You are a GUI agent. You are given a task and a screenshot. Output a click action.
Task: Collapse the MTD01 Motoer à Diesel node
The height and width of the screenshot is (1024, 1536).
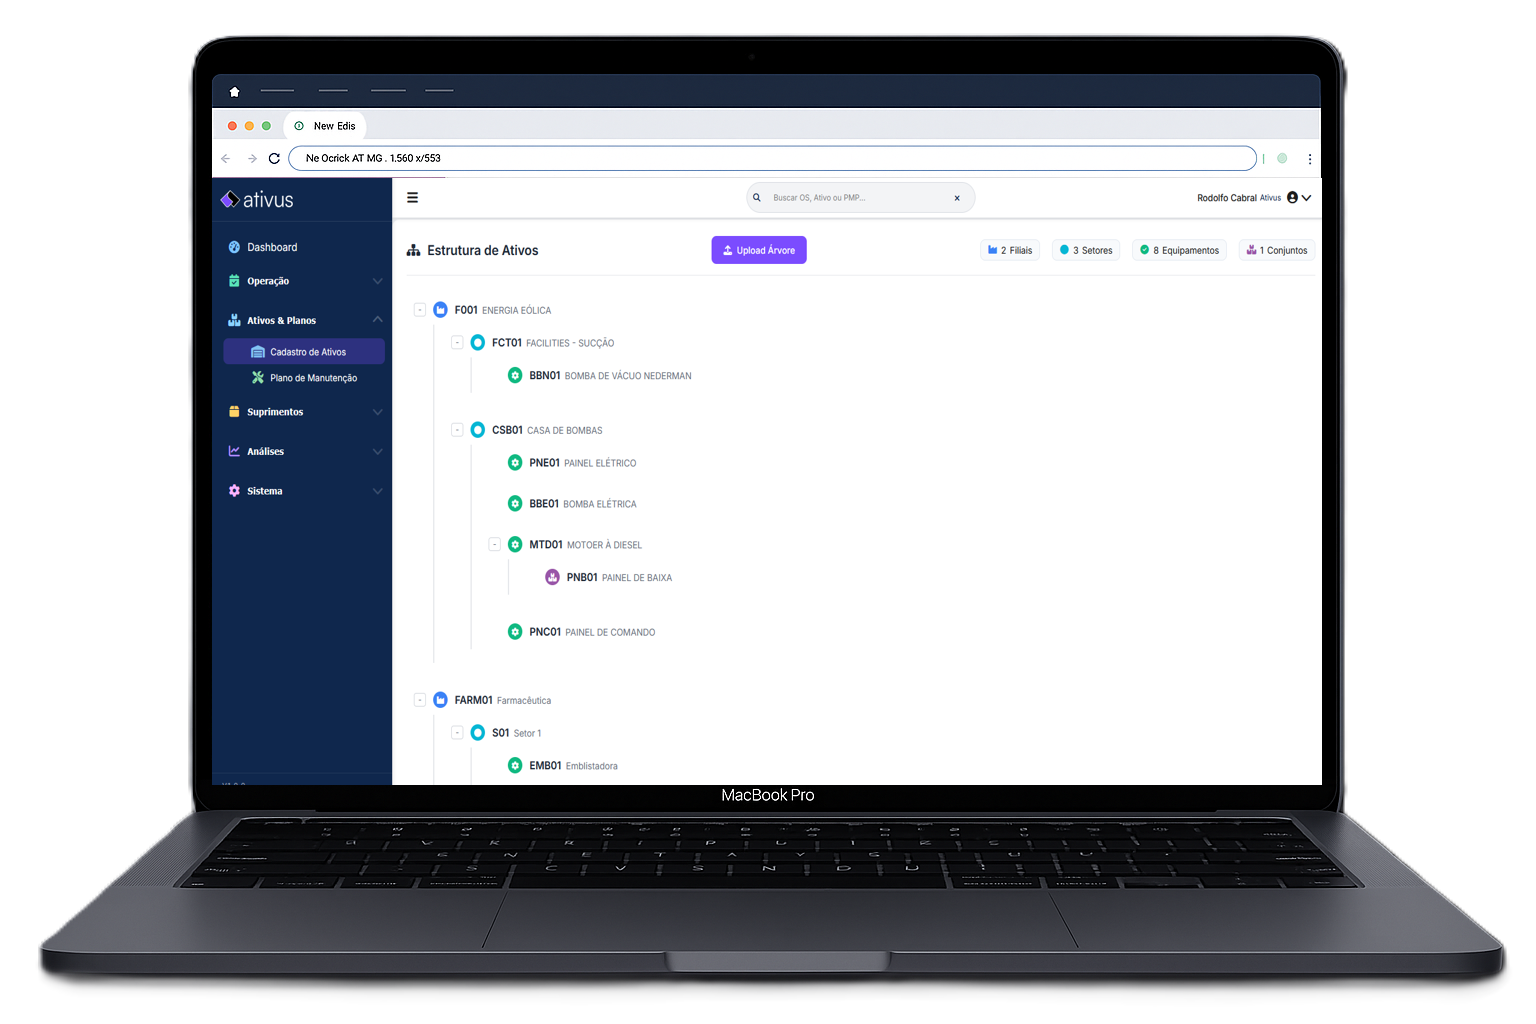point(494,545)
